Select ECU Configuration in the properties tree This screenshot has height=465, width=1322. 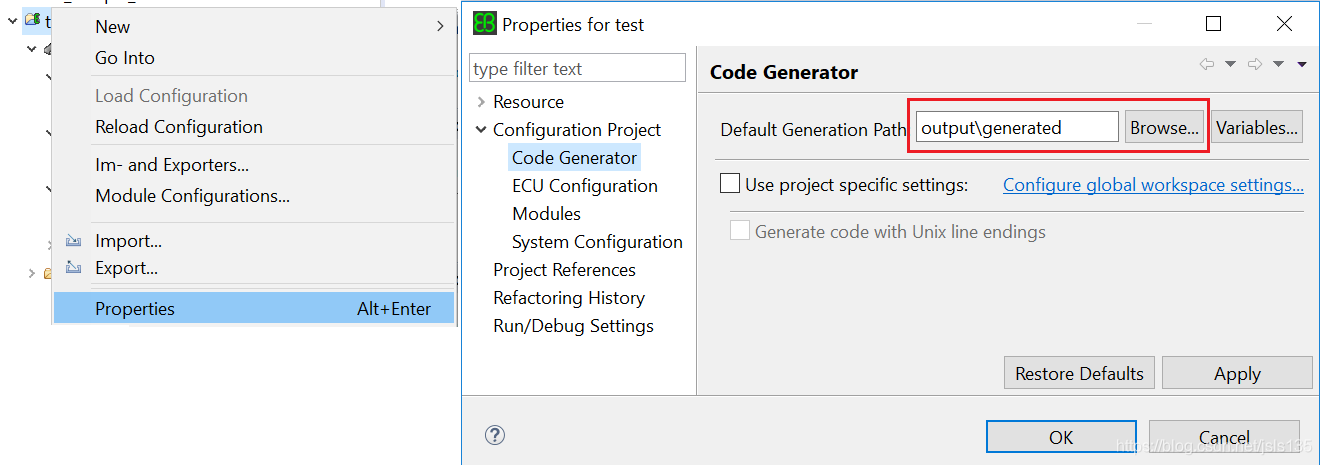pyautogui.click(x=584, y=186)
